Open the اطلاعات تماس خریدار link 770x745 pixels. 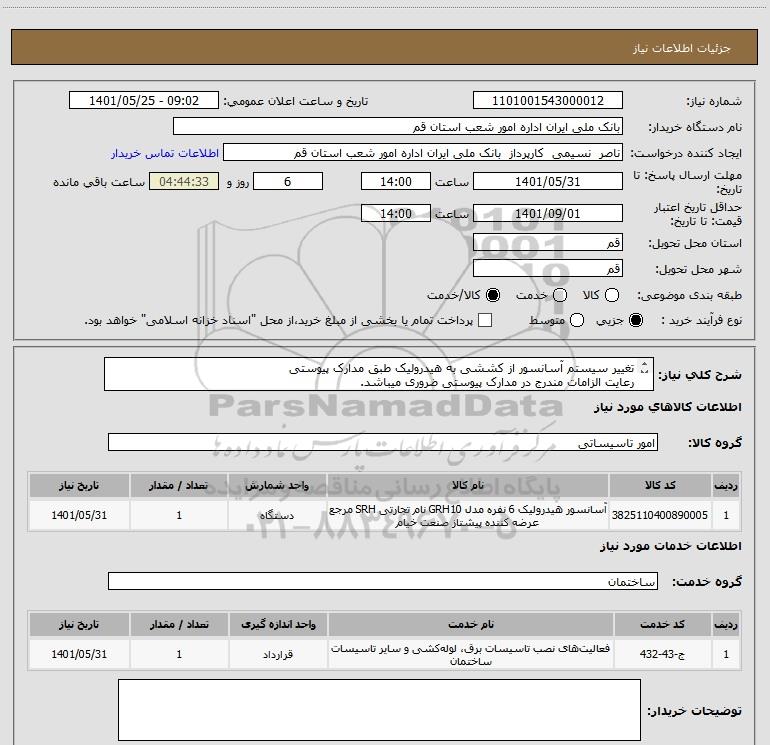(165, 153)
